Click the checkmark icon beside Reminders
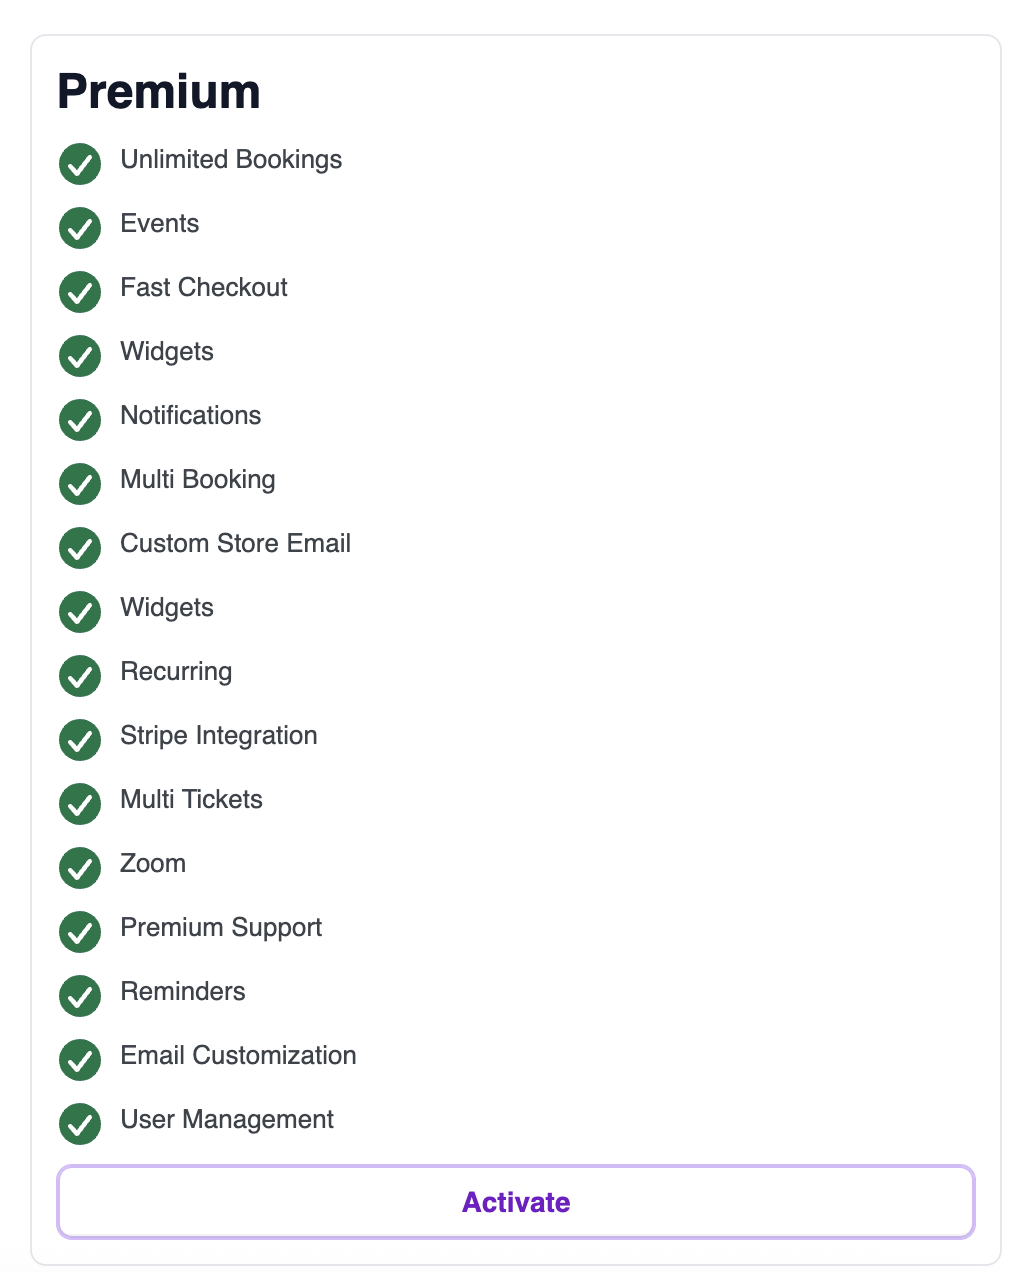 (80, 996)
